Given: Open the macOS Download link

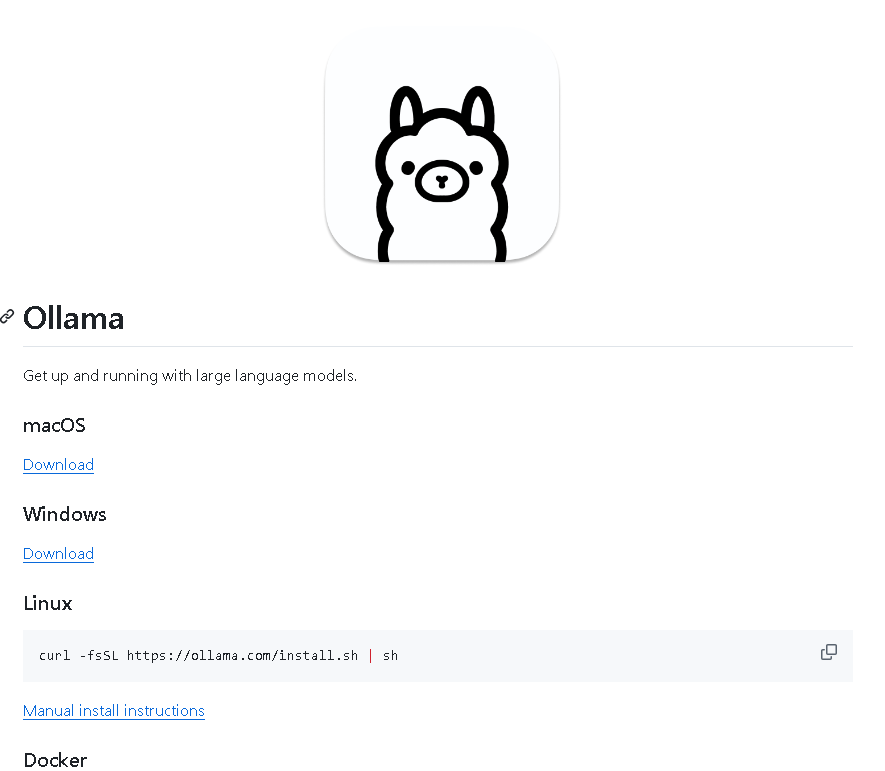Looking at the screenshot, I should coord(58,465).
